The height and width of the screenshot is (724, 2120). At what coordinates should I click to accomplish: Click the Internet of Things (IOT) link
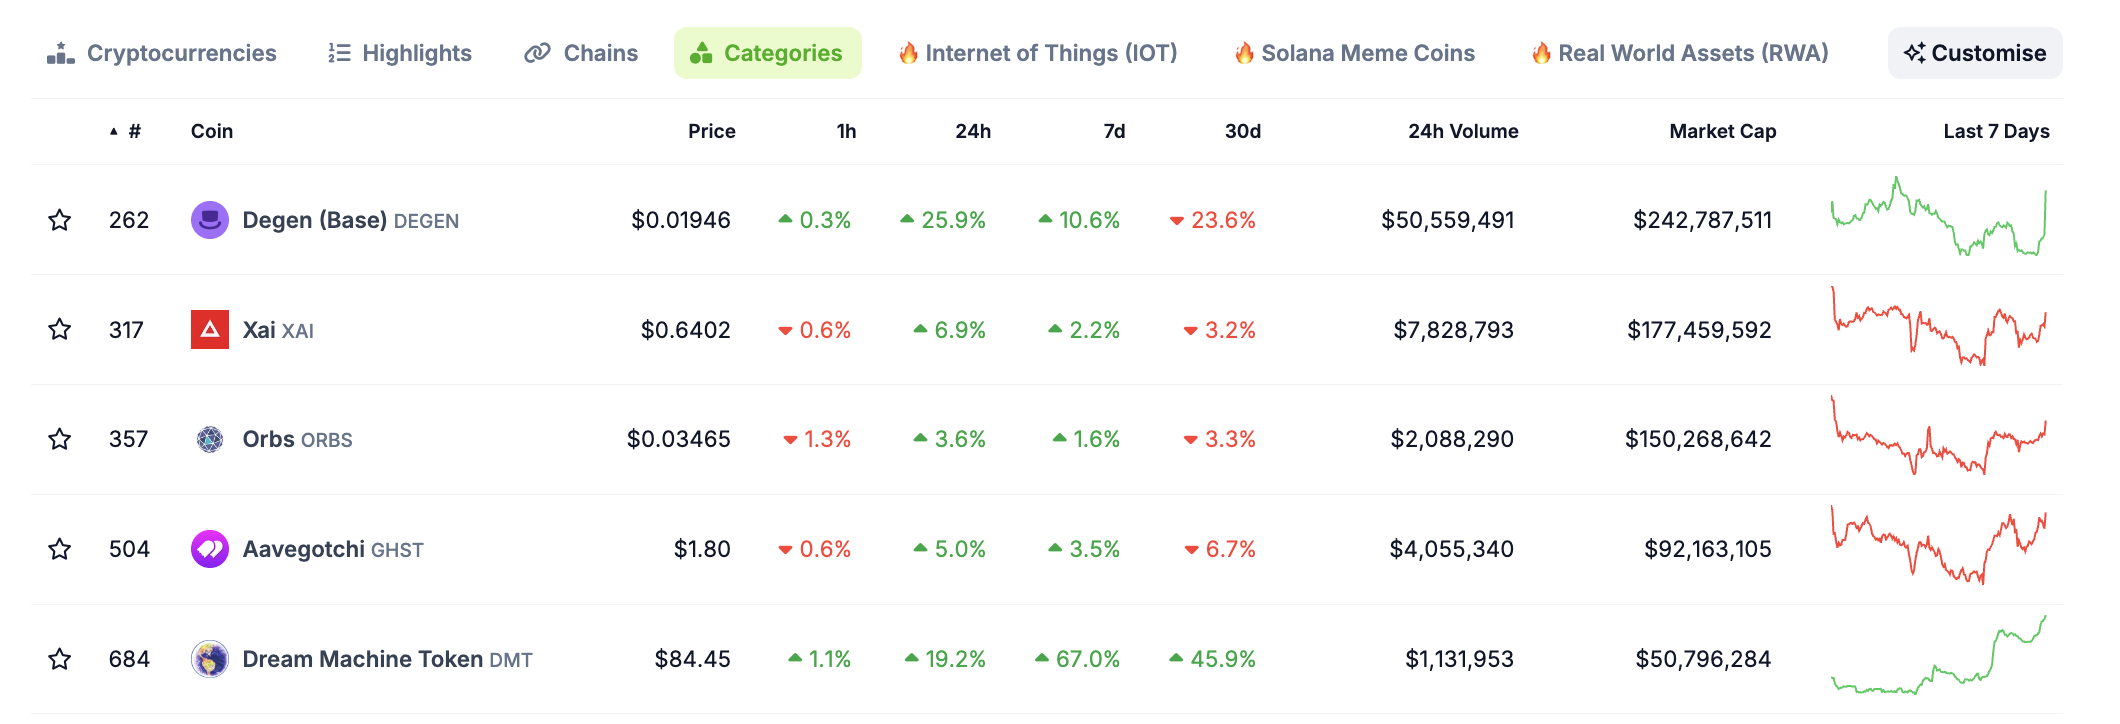click(1038, 53)
